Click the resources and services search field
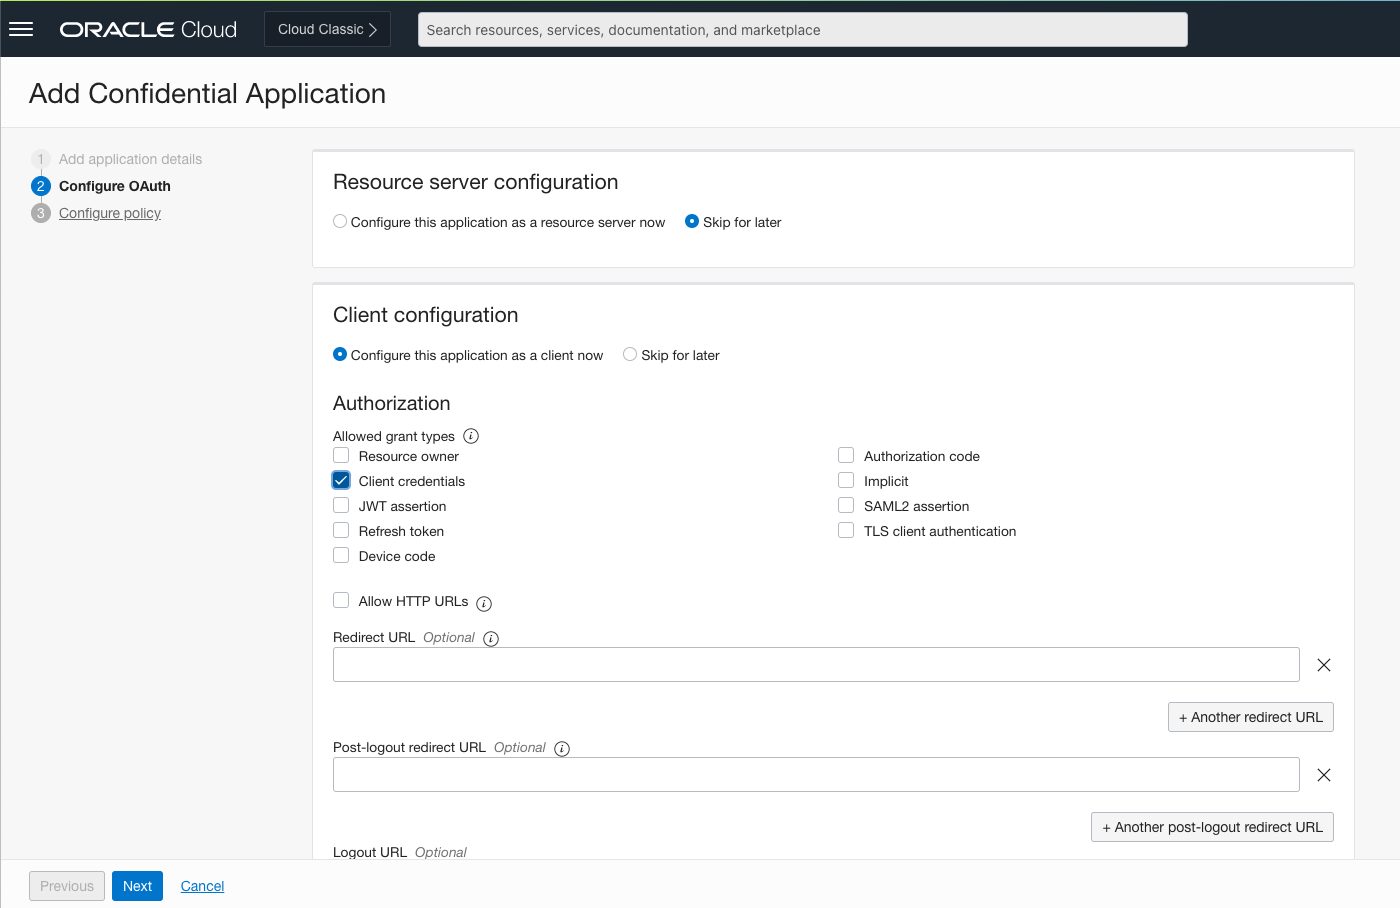Viewport: 1400px width, 908px height. (800, 29)
